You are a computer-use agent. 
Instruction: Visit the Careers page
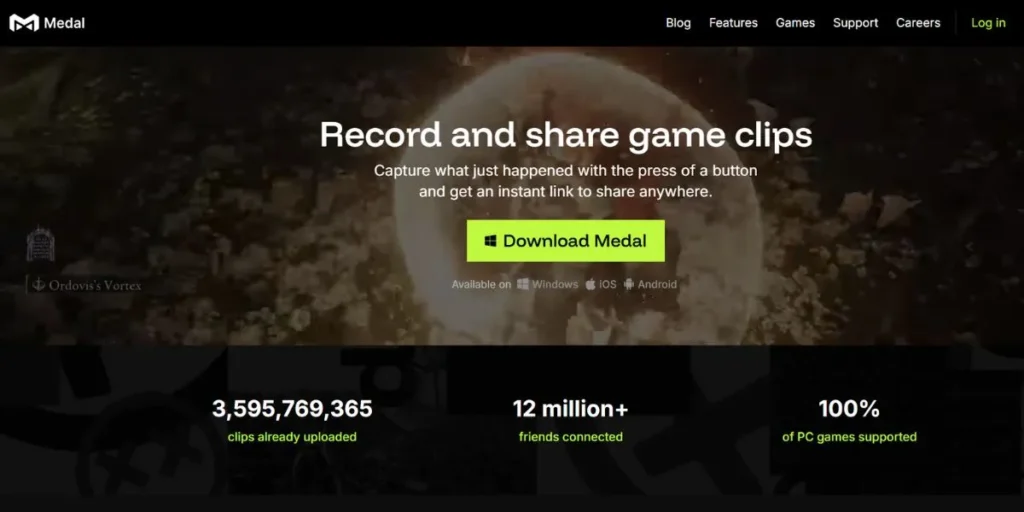tap(918, 23)
